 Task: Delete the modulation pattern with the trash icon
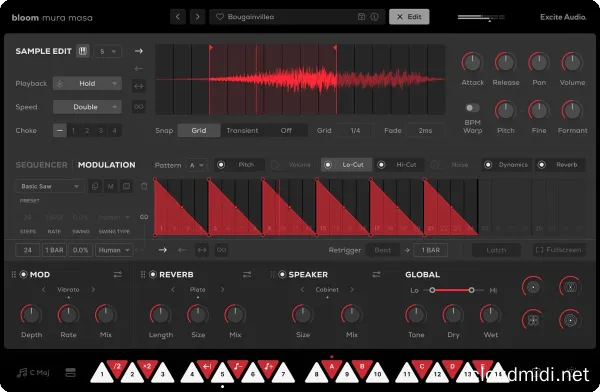(144, 186)
